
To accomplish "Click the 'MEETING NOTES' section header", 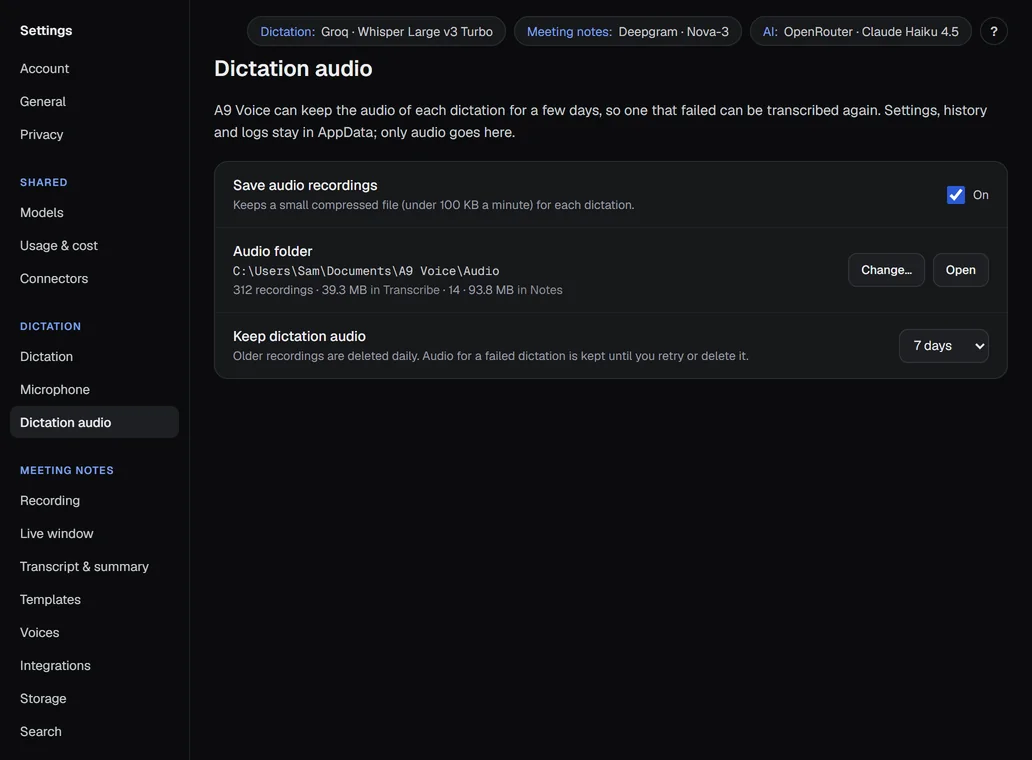I will point(66,470).
